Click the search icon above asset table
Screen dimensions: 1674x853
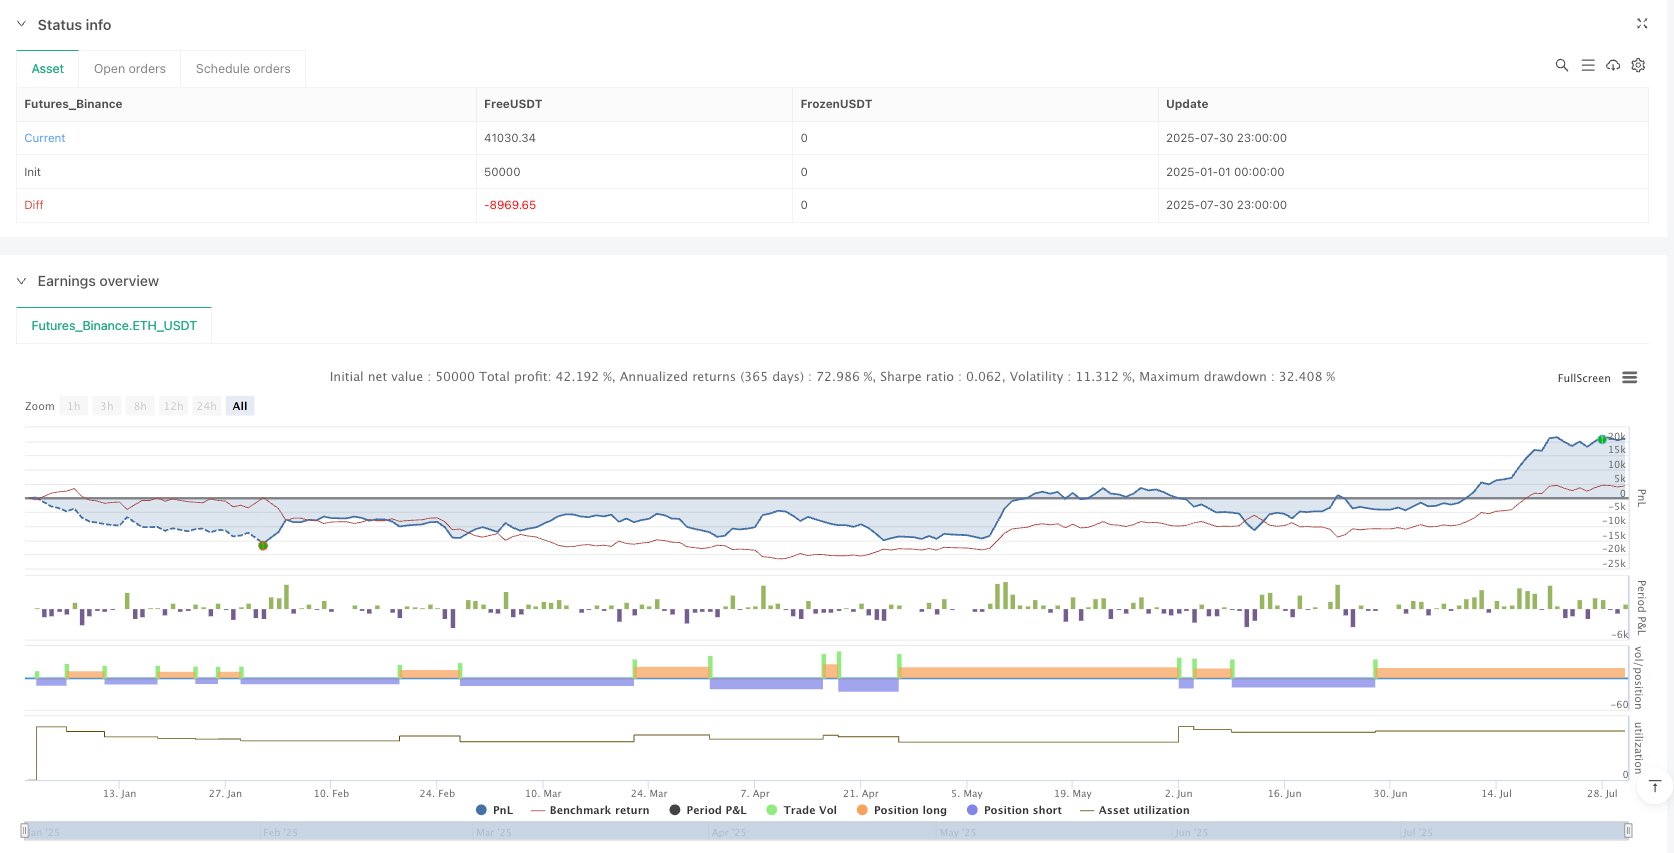click(x=1561, y=65)
